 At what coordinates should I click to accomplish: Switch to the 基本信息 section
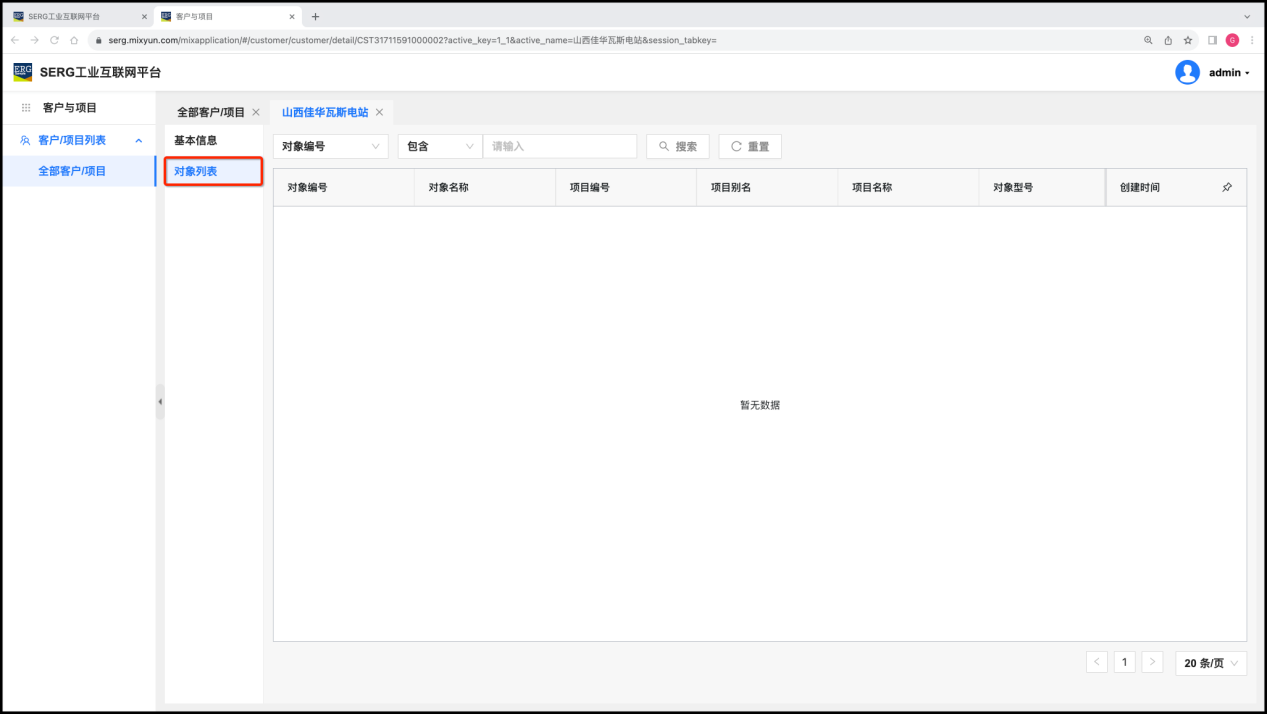(x=196, y=140)
